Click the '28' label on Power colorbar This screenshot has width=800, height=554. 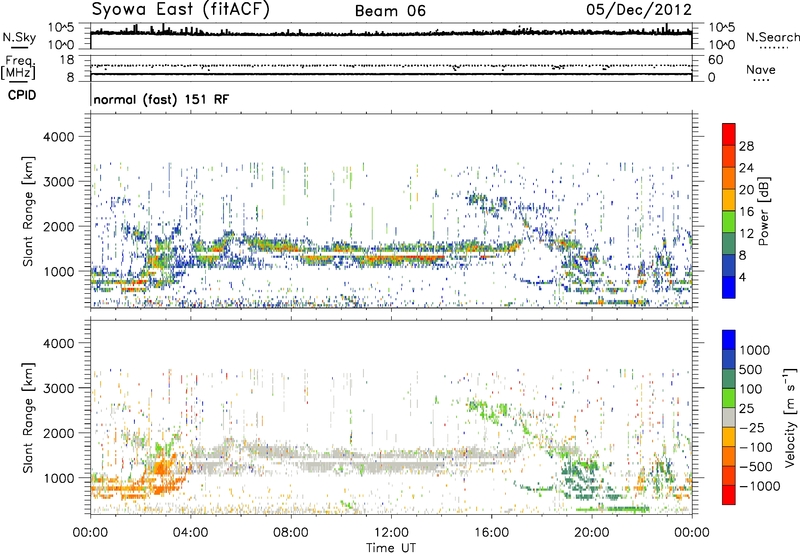[x=746, y=146]
